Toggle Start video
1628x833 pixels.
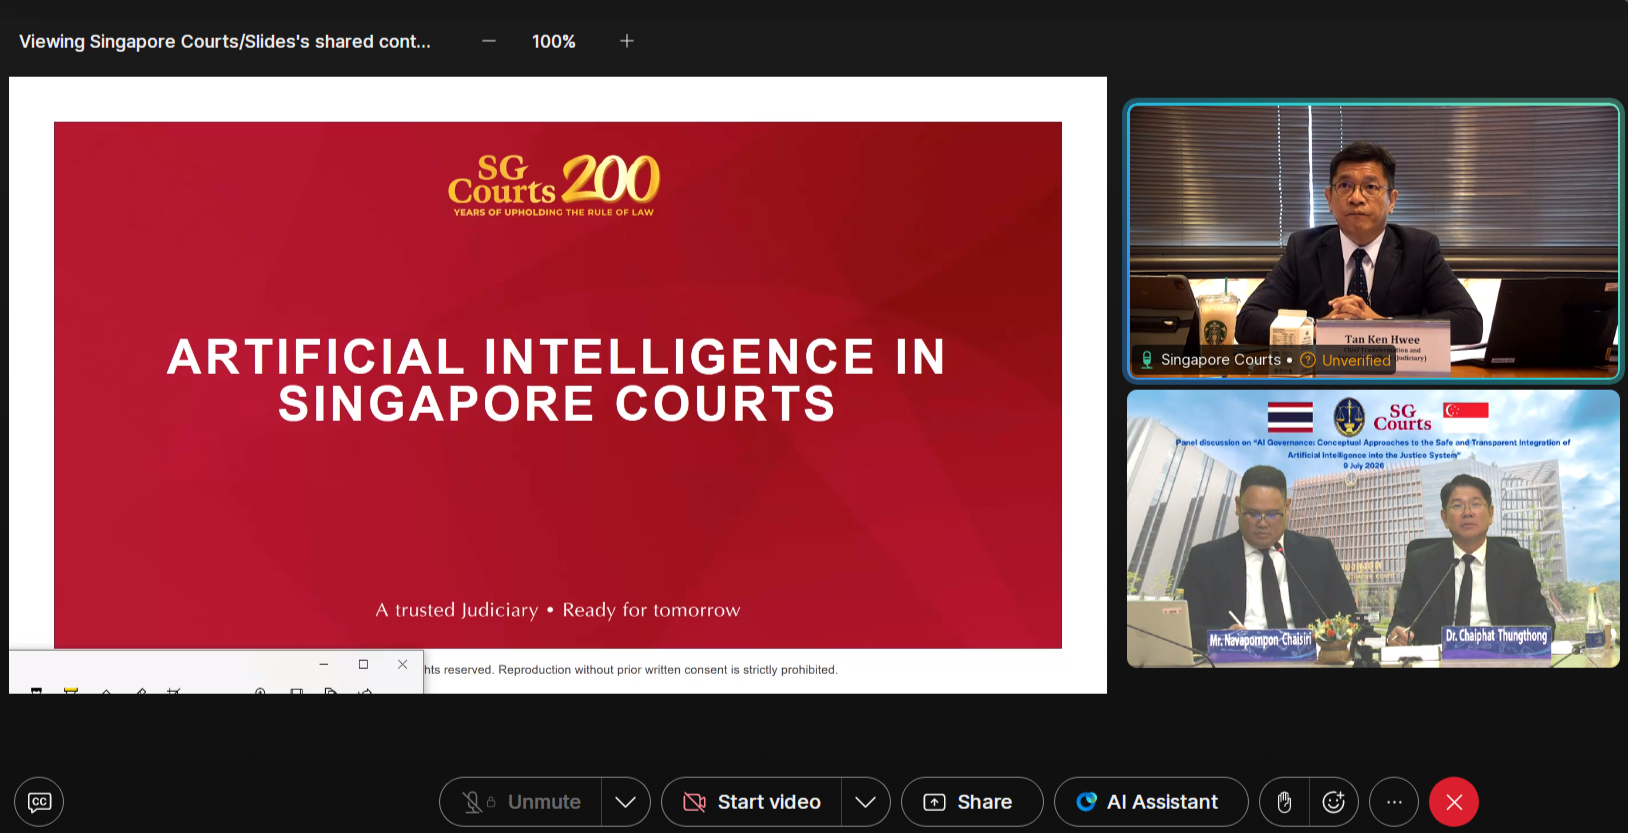[752, 802]
